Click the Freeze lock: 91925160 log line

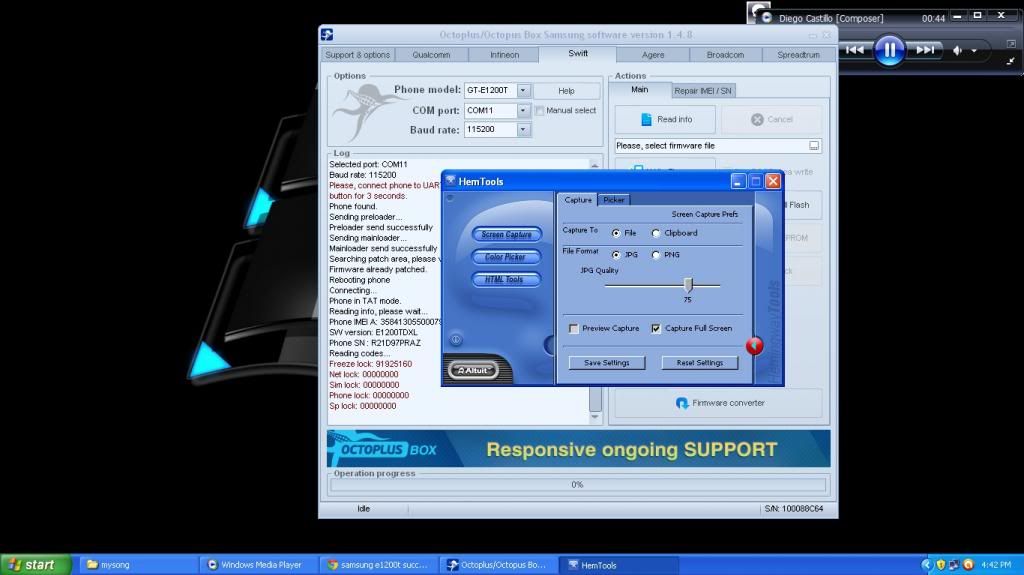[x=370, y=364]
